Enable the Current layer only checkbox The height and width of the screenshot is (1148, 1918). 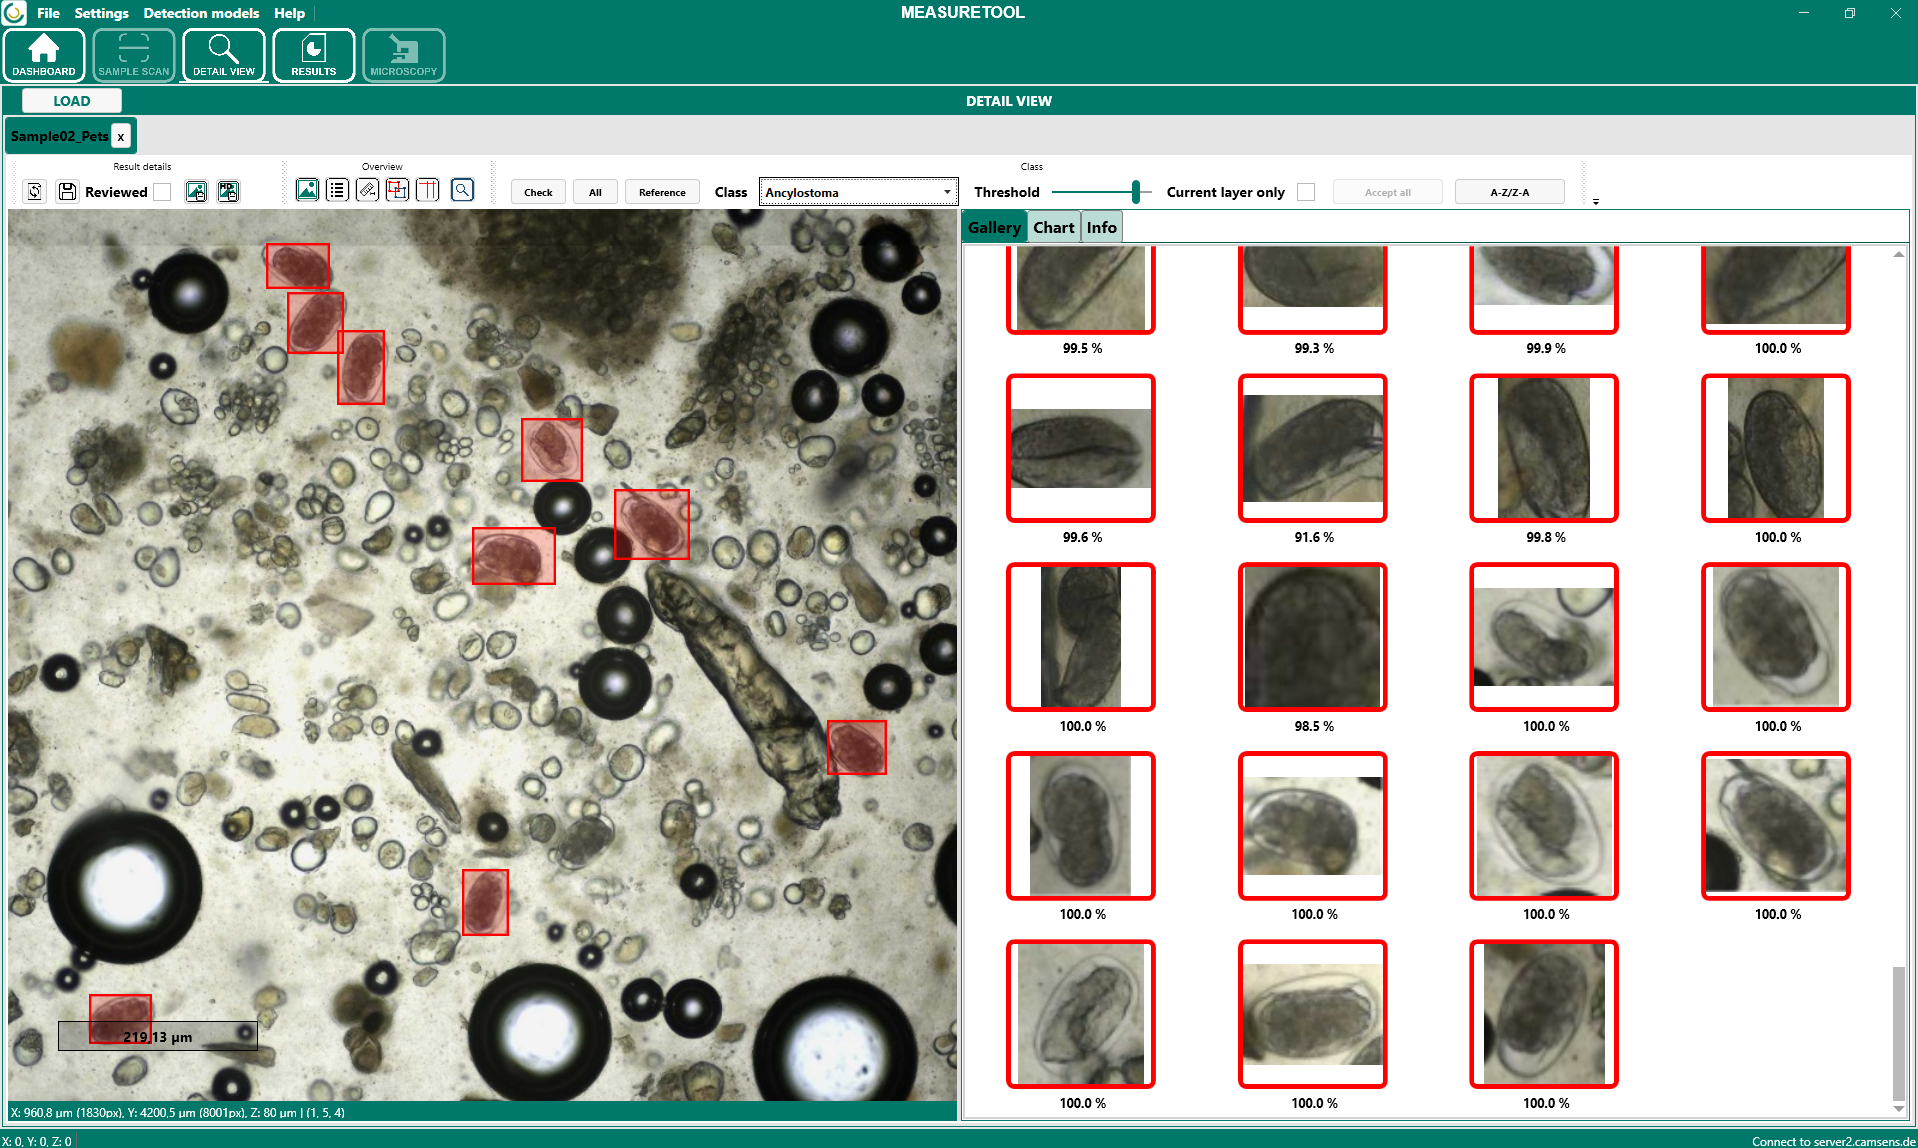click(x=1305, y=192)
